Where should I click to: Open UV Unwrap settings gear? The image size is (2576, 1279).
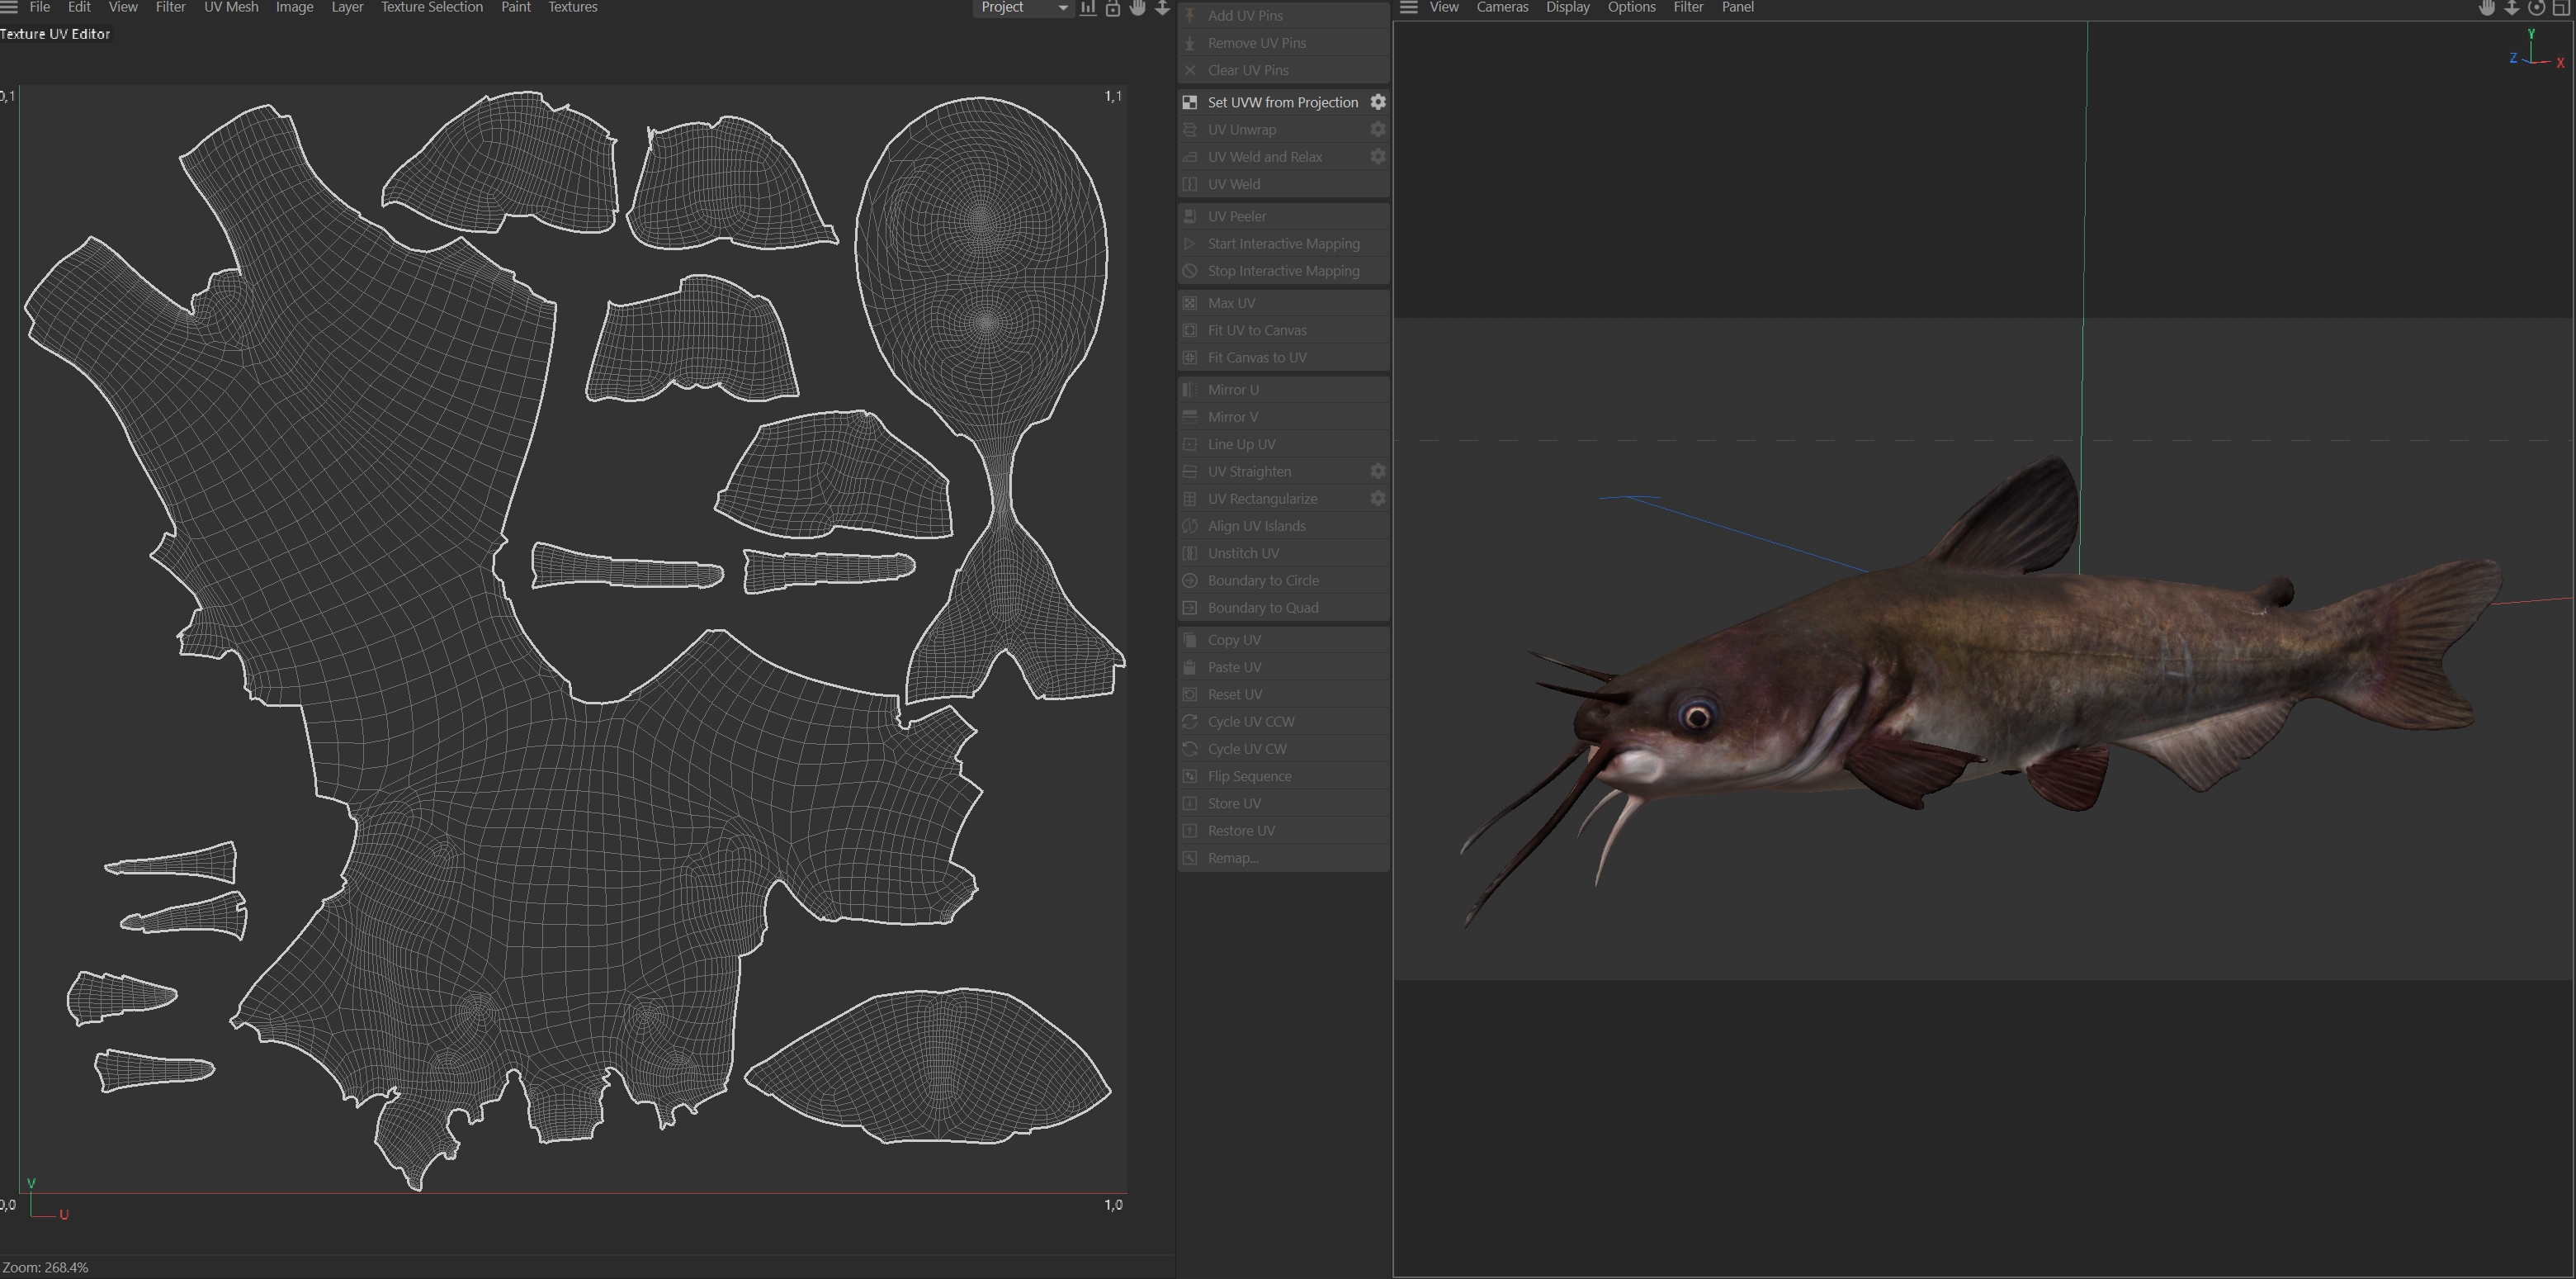pyautogui.click(x=1377, y=129)
